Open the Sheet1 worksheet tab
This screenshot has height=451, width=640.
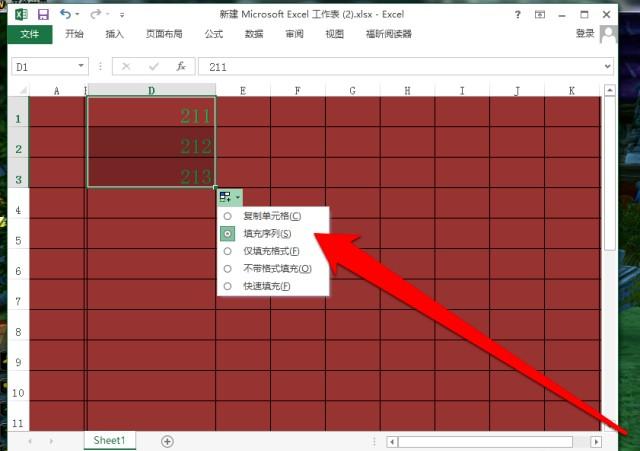109,440
